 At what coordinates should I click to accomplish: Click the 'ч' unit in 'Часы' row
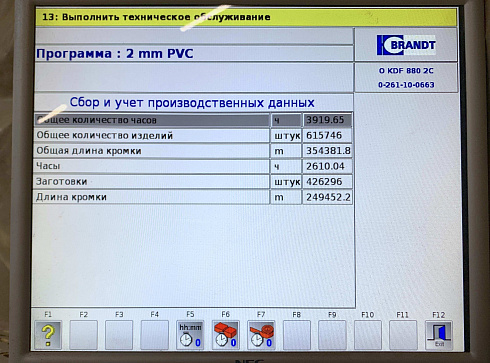point(277,167)
